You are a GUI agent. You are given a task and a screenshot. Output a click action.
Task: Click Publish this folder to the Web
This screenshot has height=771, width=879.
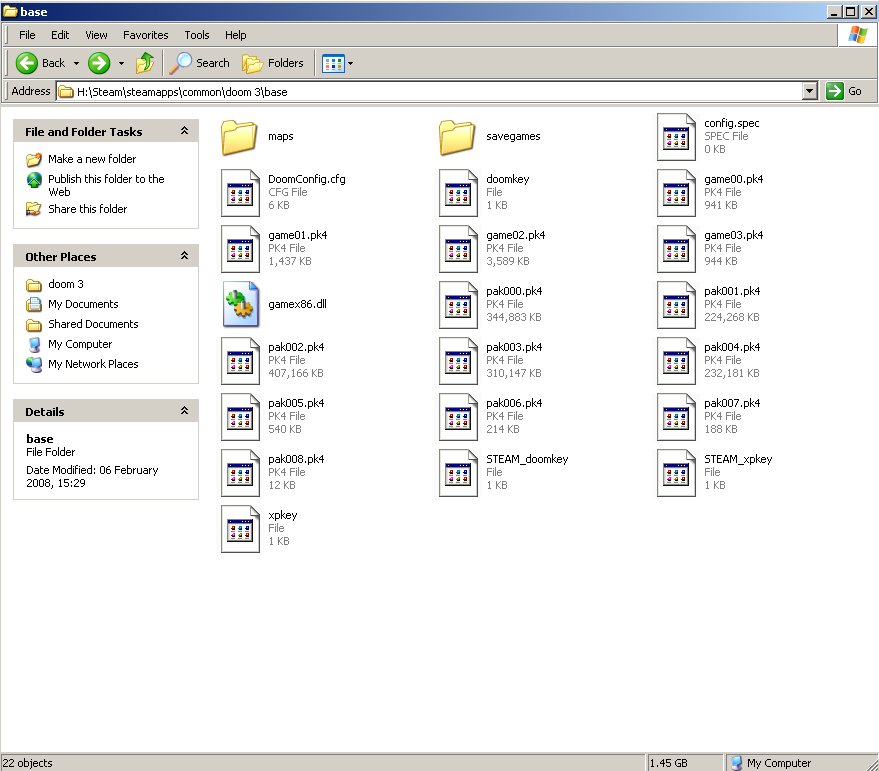click(106, 185)
